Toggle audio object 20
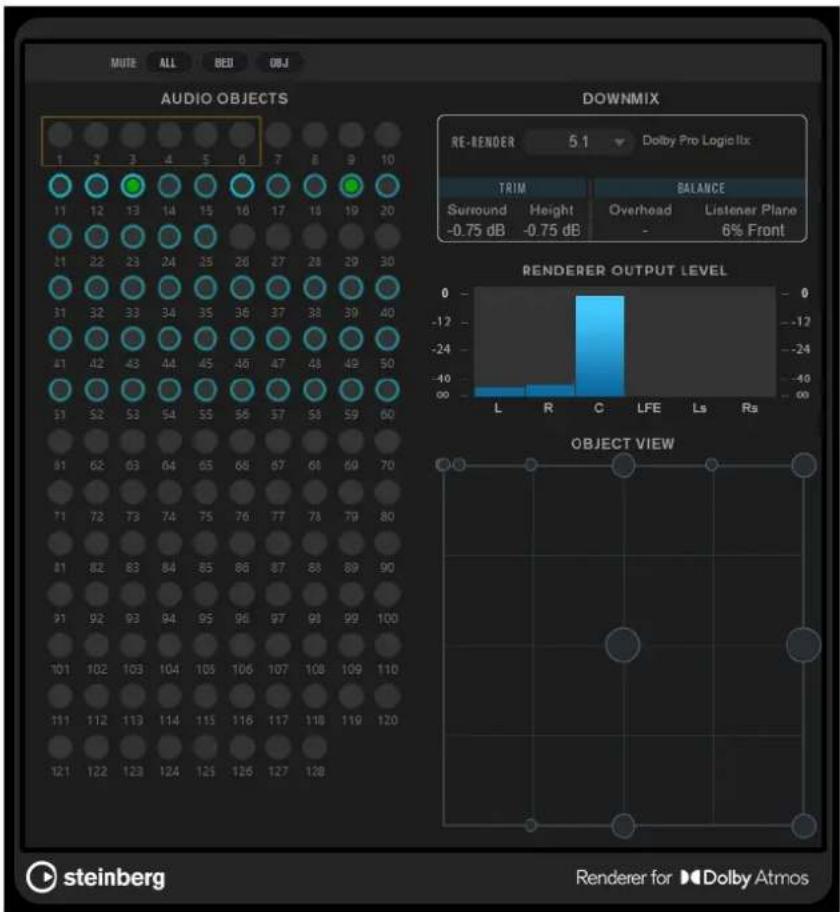Image resolution: width=840 pixels, height=912 pixels. (x=387, y=186)
